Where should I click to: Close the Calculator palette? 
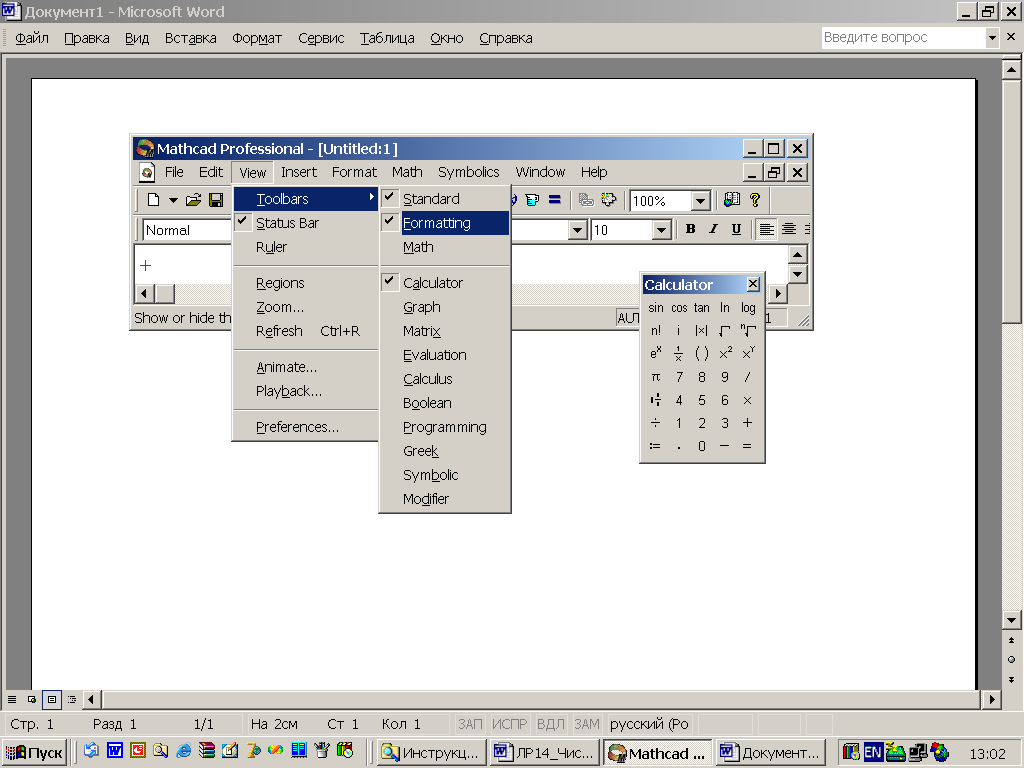point(753,284)
